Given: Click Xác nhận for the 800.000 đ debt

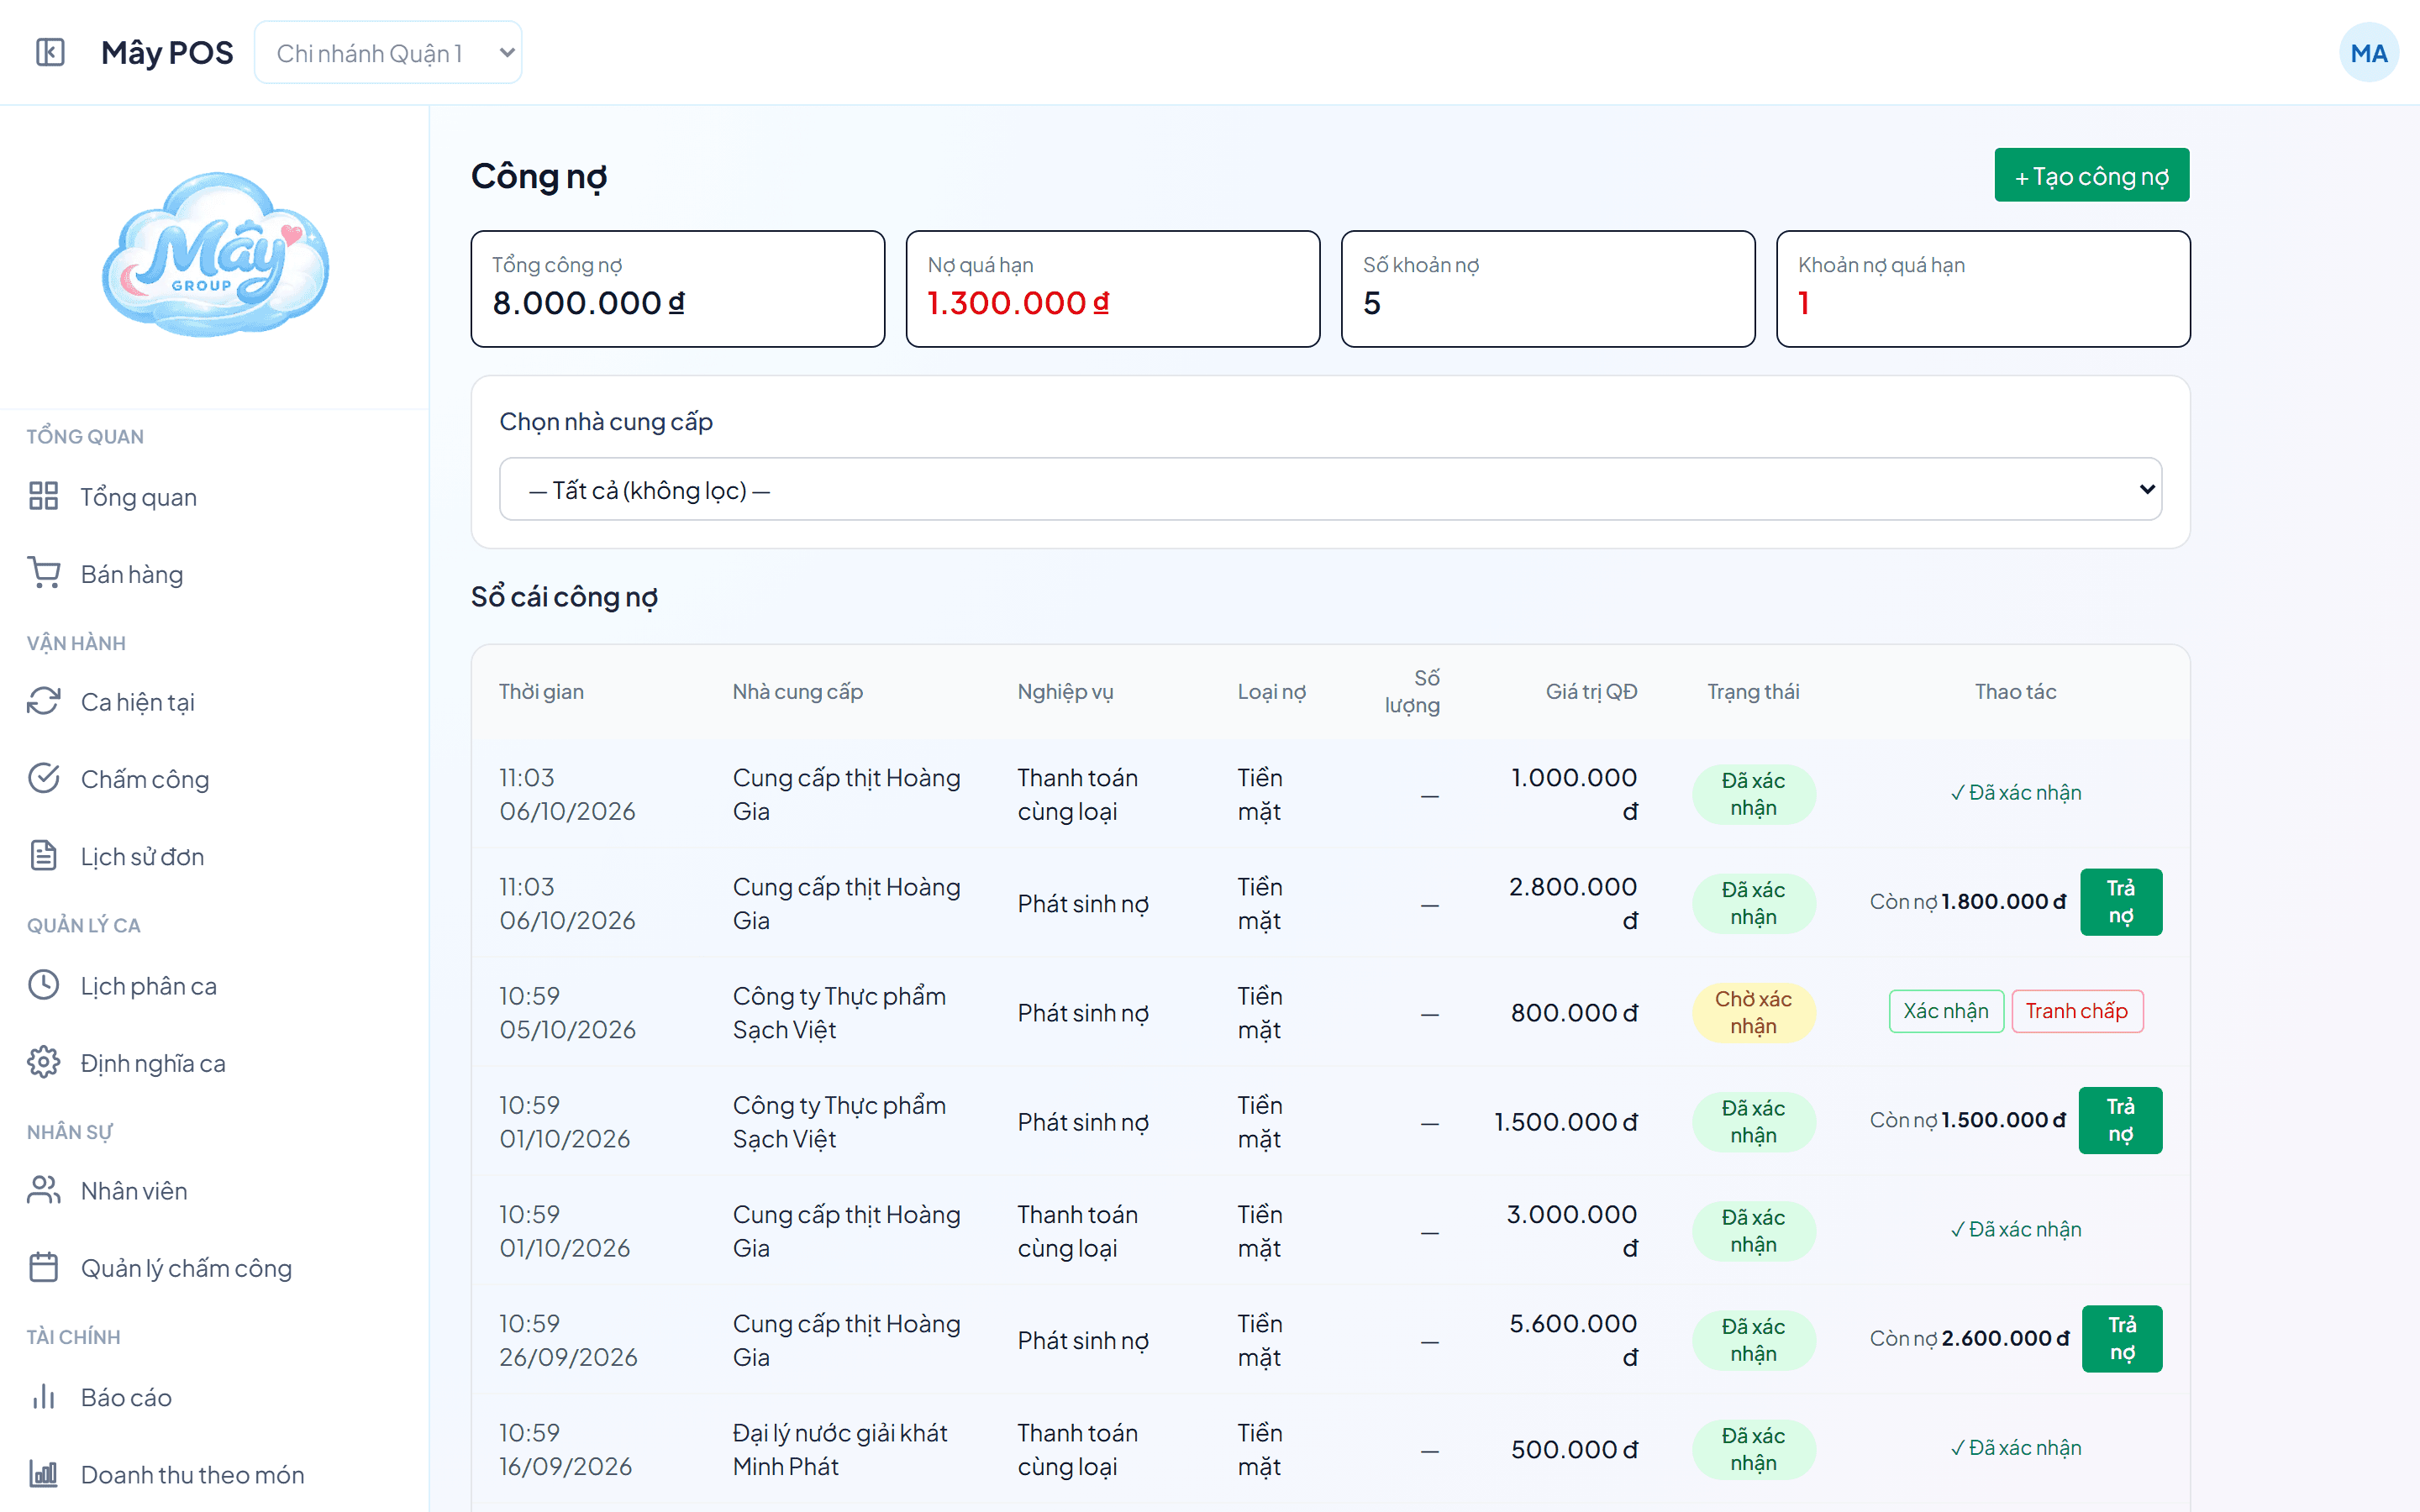Looking at the screenshot, I should tap(1946, 1011).
